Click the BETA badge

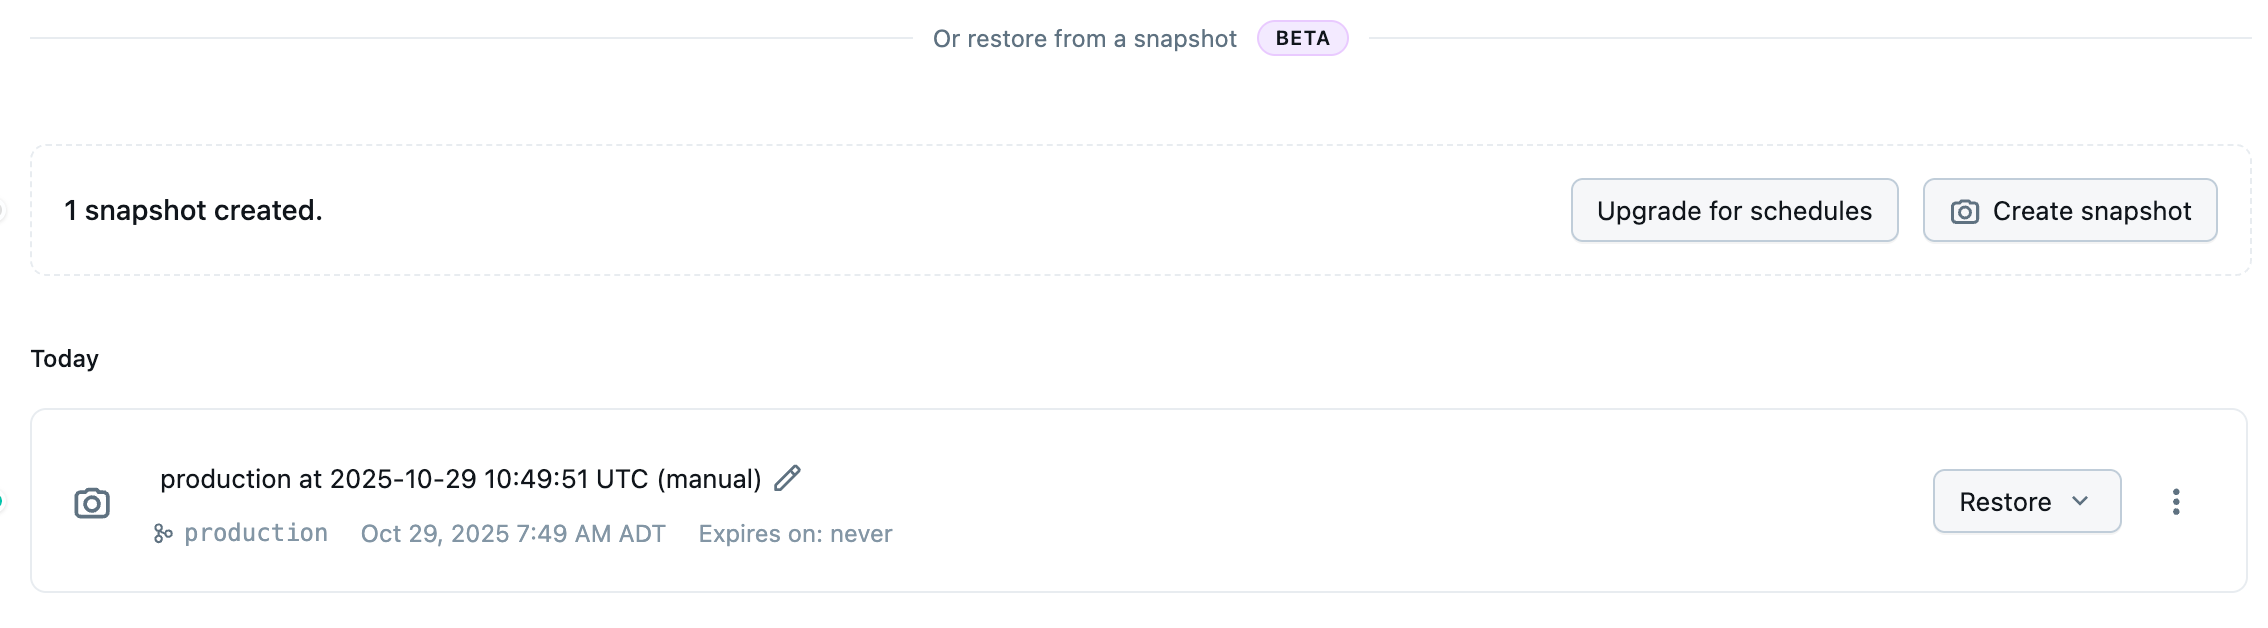click(x=1302, y=39)
